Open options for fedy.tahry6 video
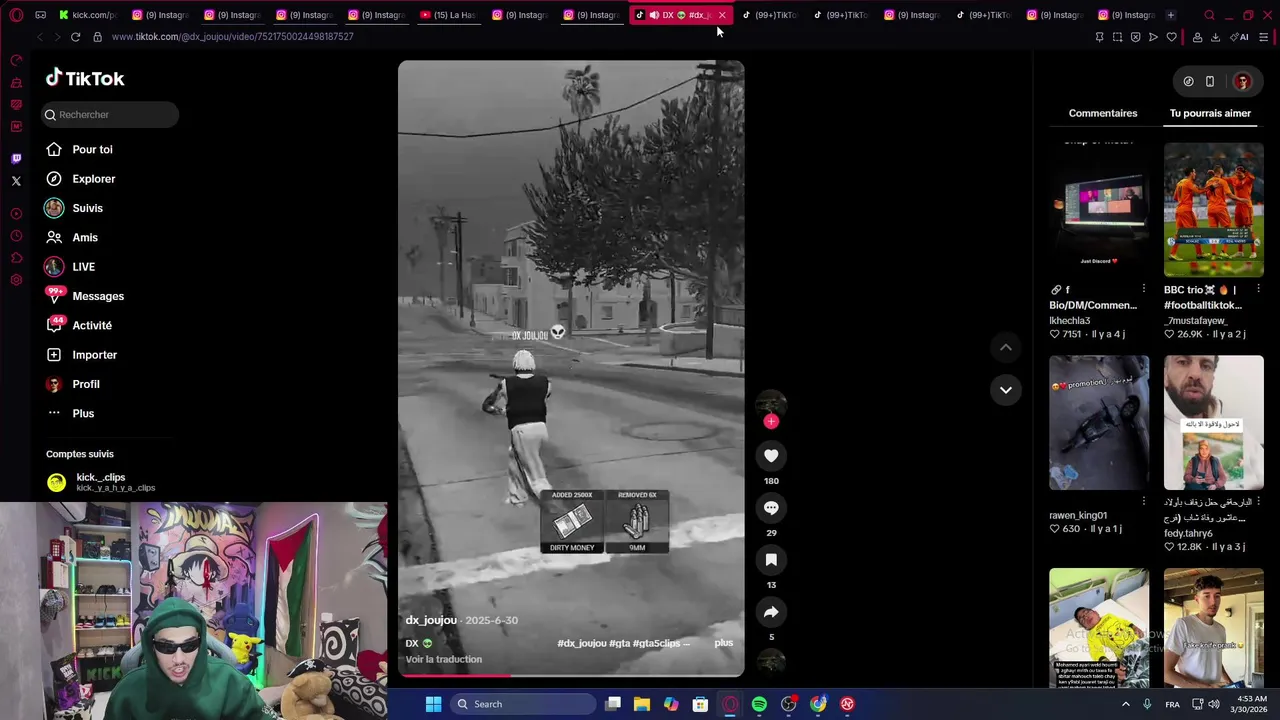Screen dimensions: 1280x720 point(1258,502)
